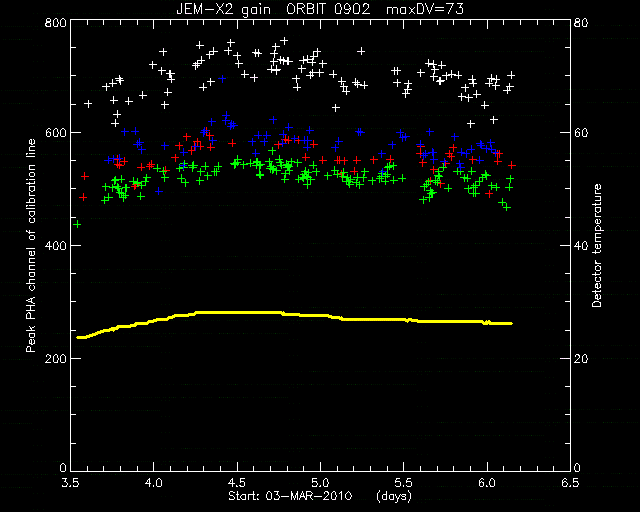The image size is (640, 512).
Task: Select the 'Start: 03-MAR-2010' x-axis caption
Action: coord(290,496)
